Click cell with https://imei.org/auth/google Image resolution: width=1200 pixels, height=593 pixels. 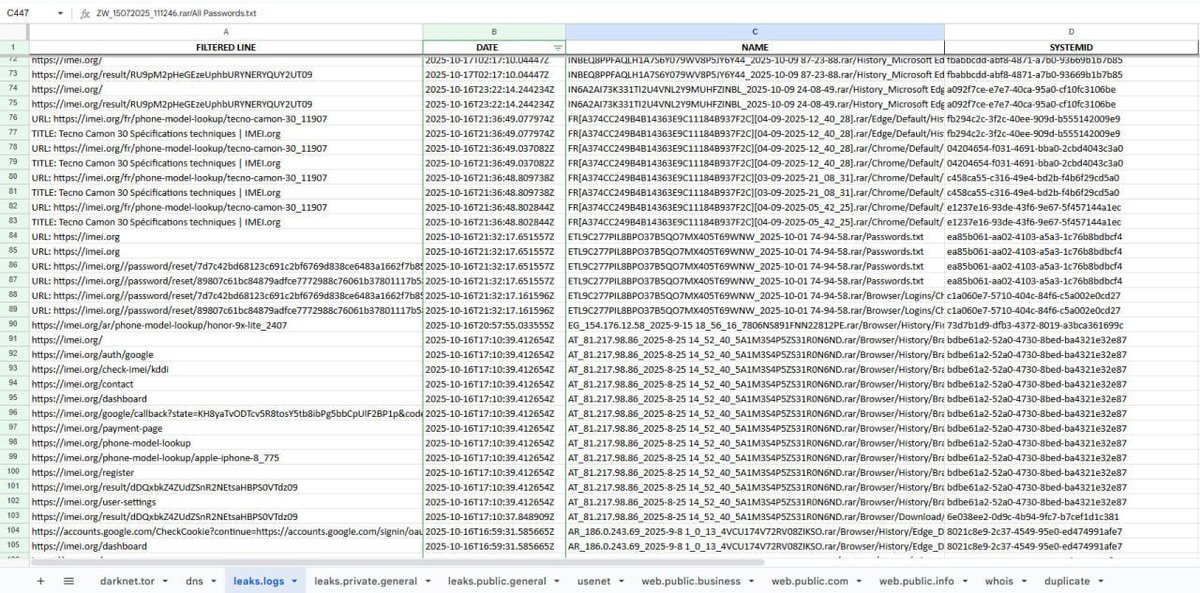point(226,355)
